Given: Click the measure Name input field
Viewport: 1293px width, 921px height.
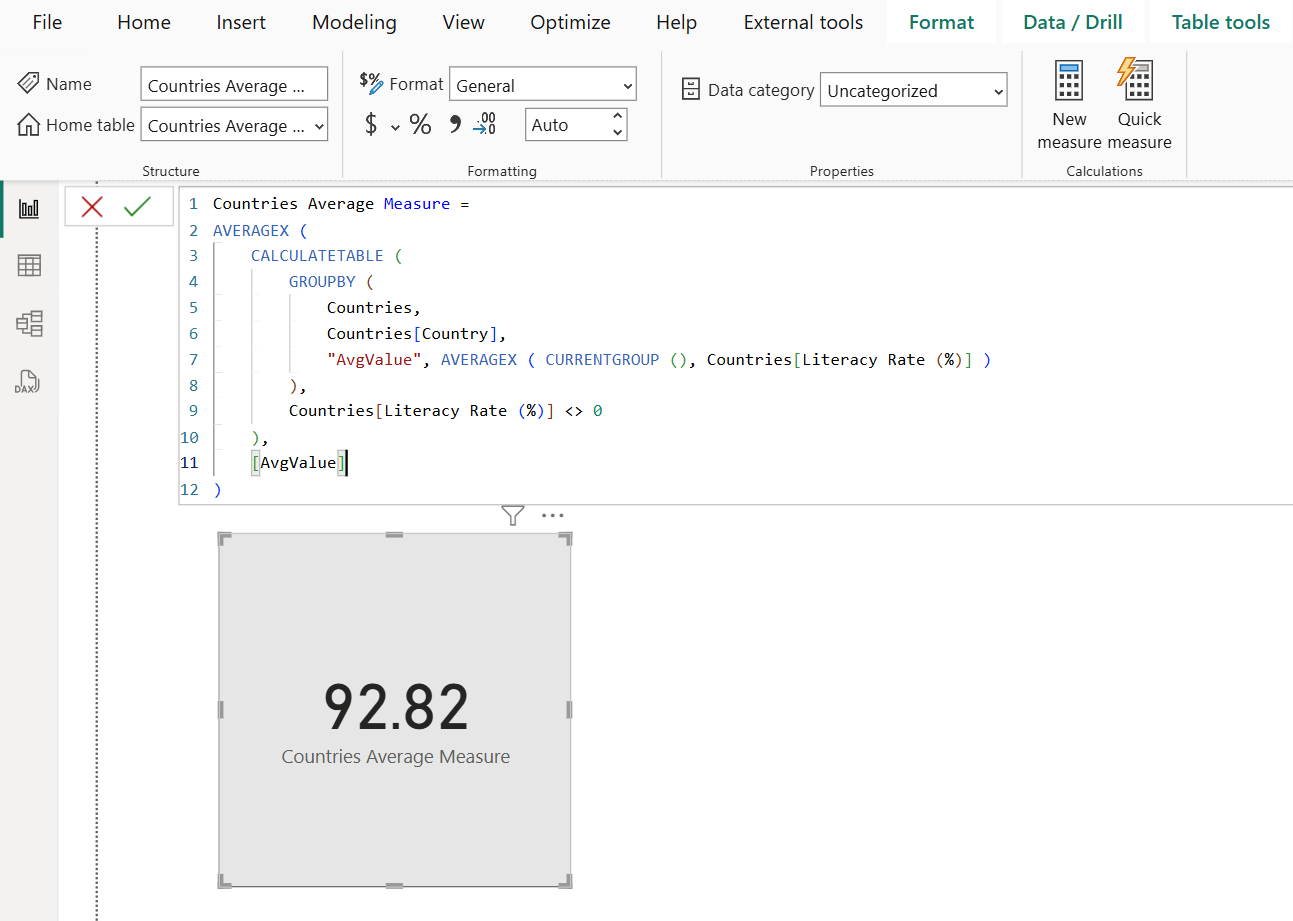Looking at the screenshot, I should click(234, 84).
